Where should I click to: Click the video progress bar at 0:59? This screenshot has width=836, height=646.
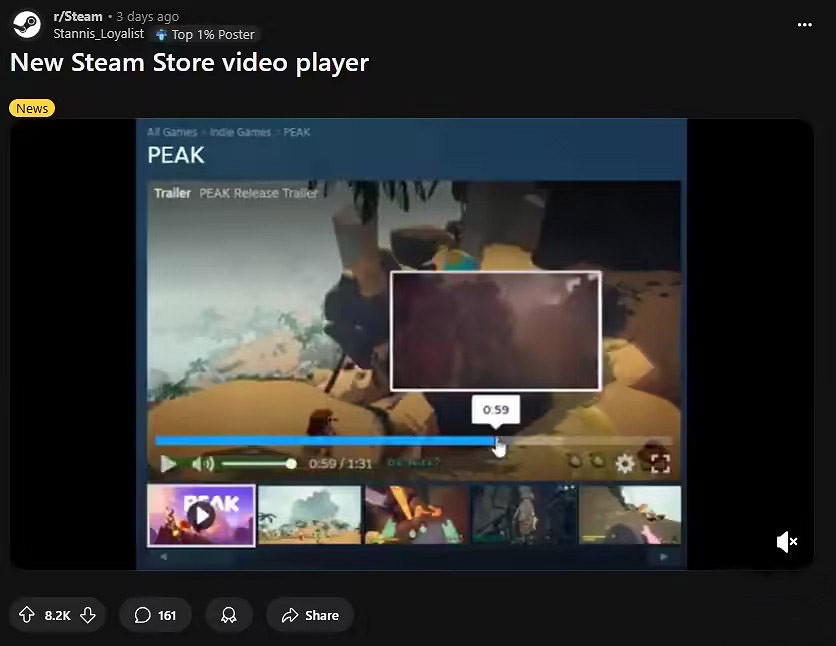click(x=498, y=440)
